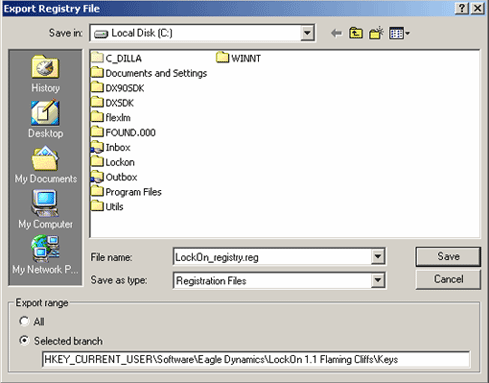Viewport: 489px width, 383px height.
Task: Click the Cancel button
Action: pyautogui.click(x=448, y=279)
